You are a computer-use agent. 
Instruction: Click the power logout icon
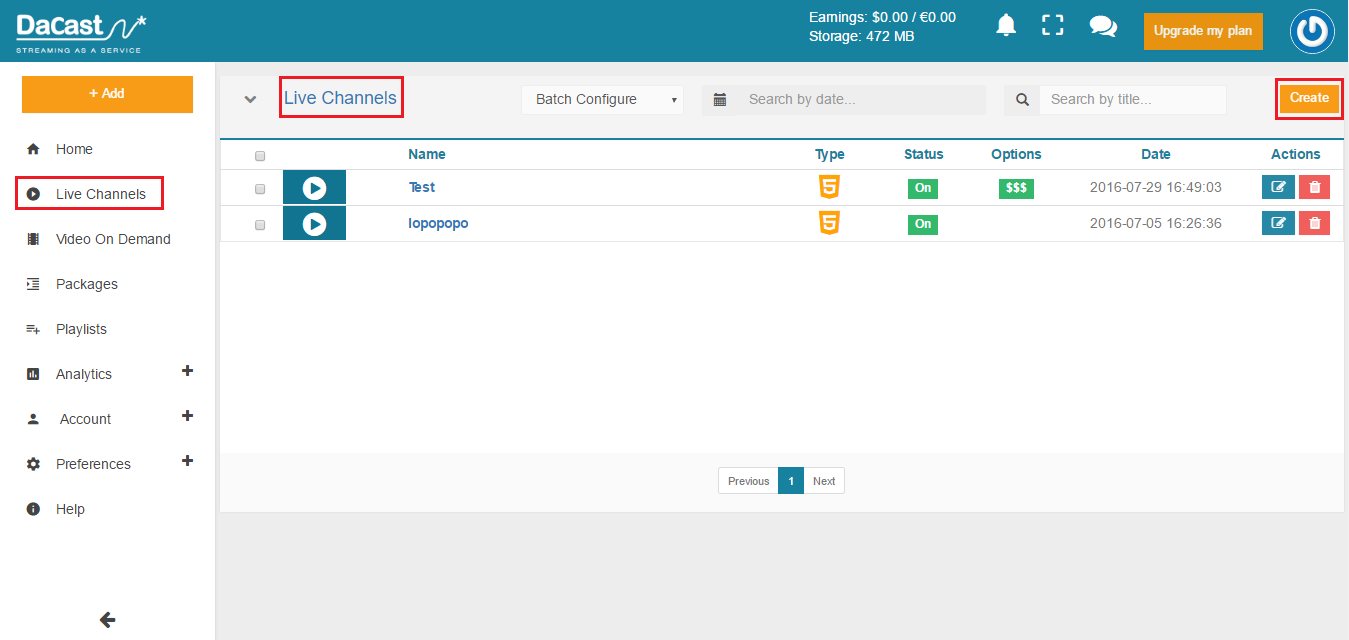(x=1310, y=32)
